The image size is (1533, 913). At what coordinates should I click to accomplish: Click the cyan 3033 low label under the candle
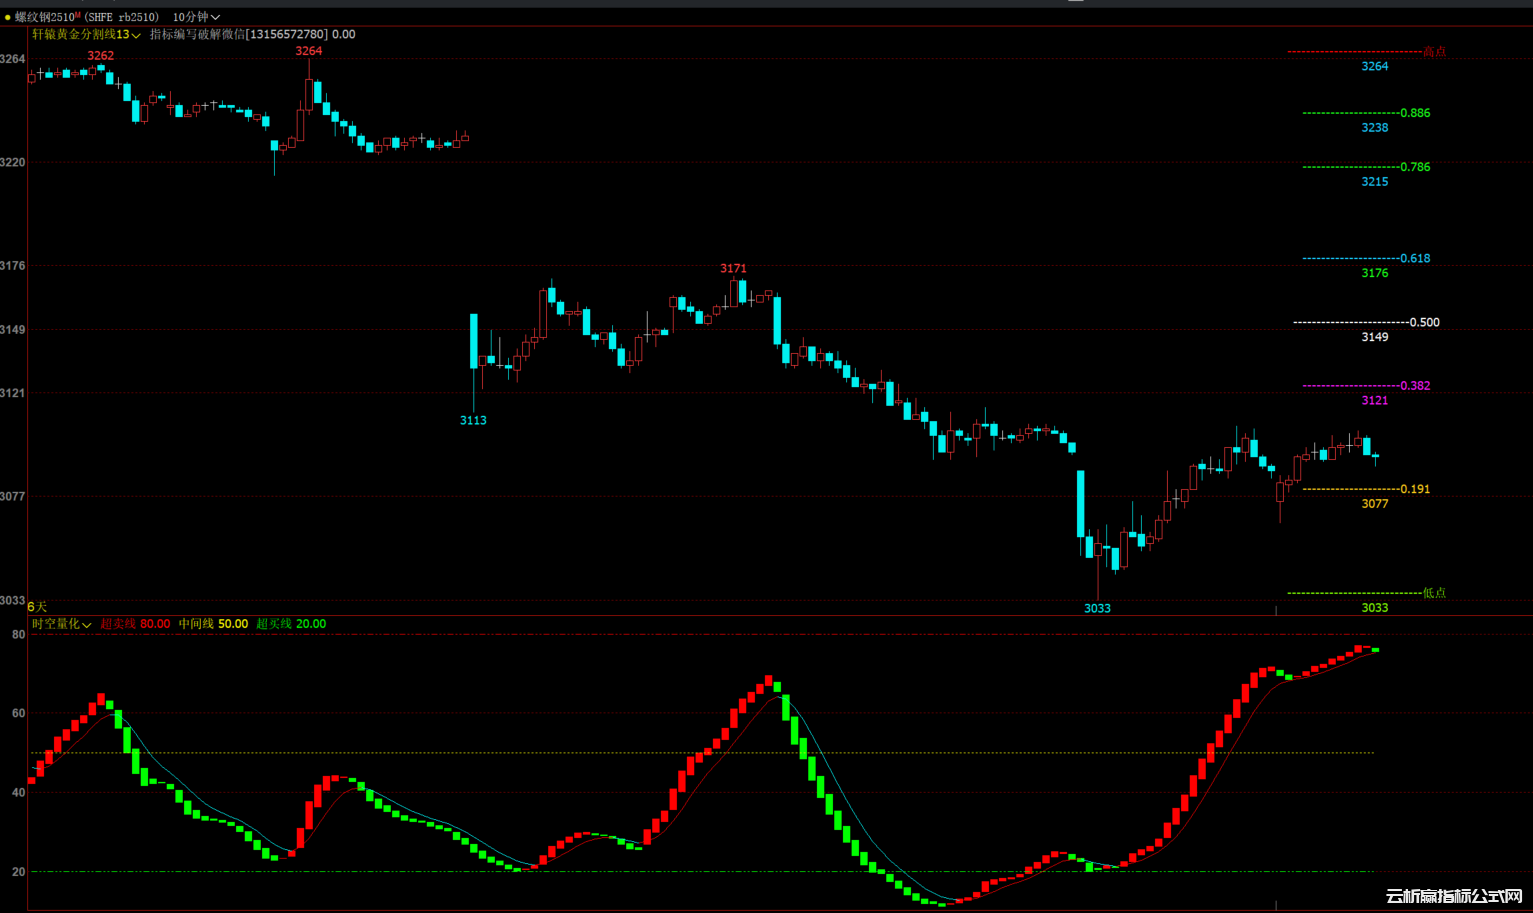(x=1097, y=609)
